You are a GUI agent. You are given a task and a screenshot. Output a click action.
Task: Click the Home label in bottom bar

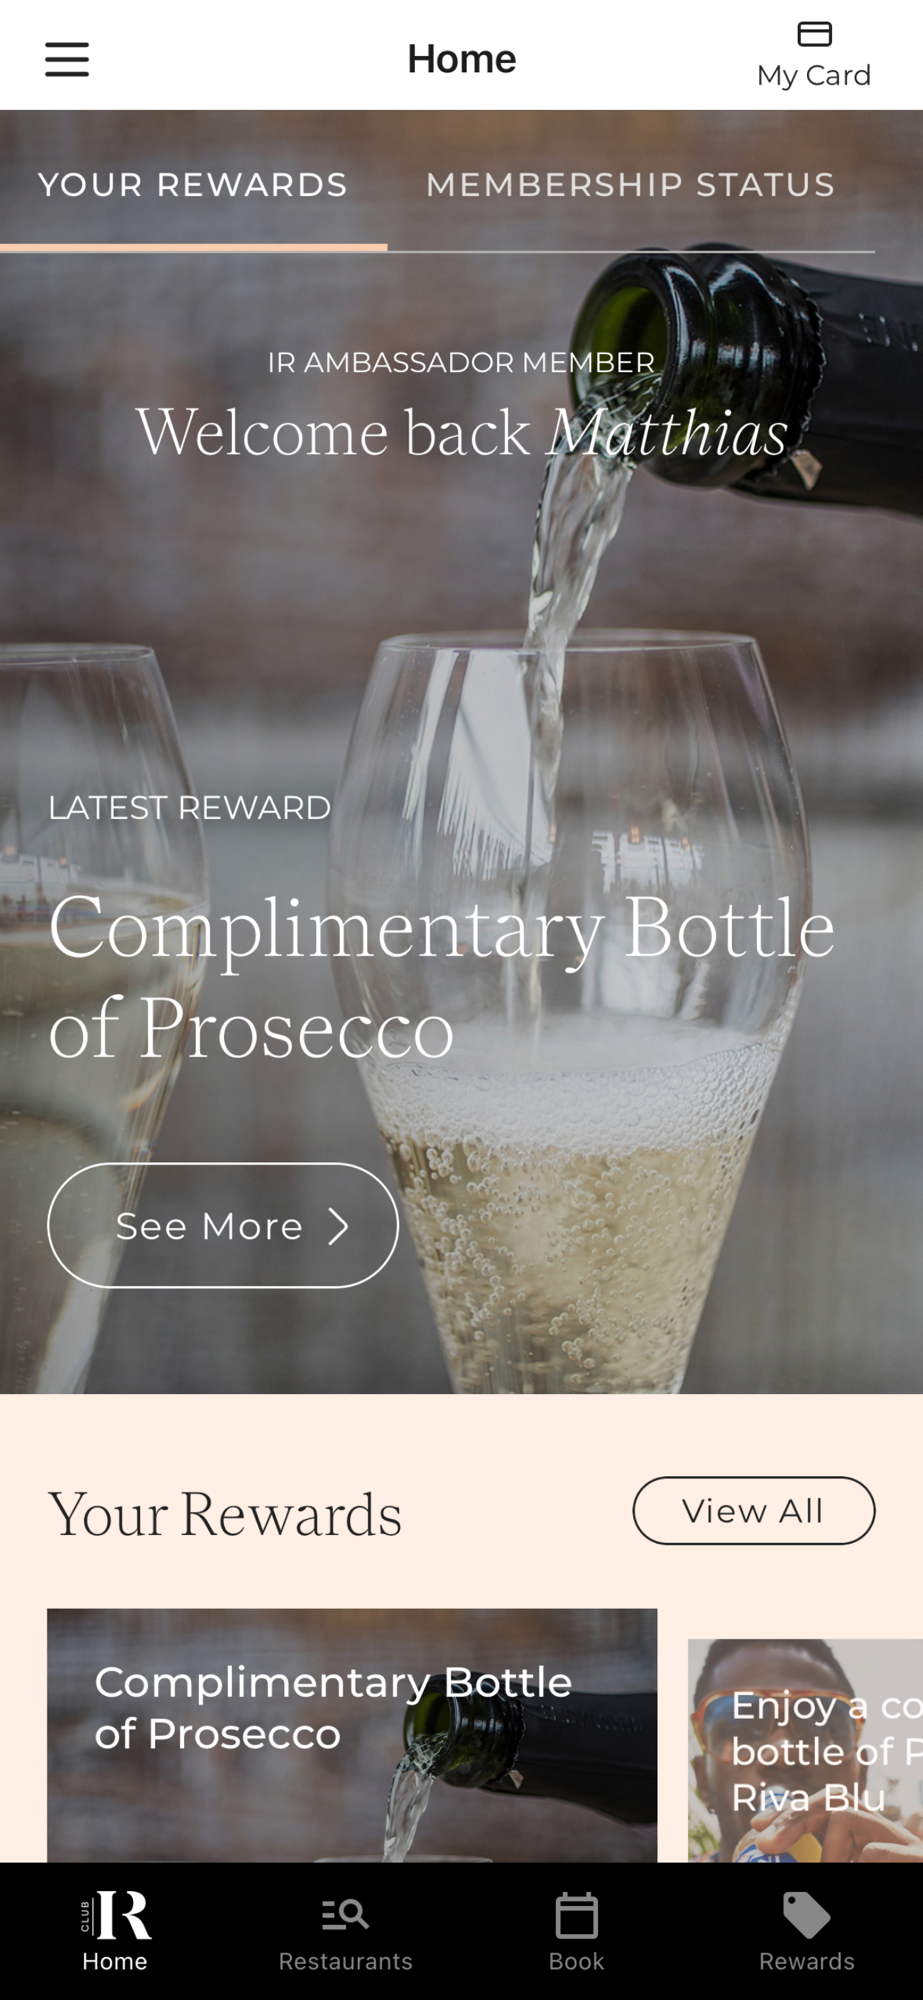(x=115, y=1961)
